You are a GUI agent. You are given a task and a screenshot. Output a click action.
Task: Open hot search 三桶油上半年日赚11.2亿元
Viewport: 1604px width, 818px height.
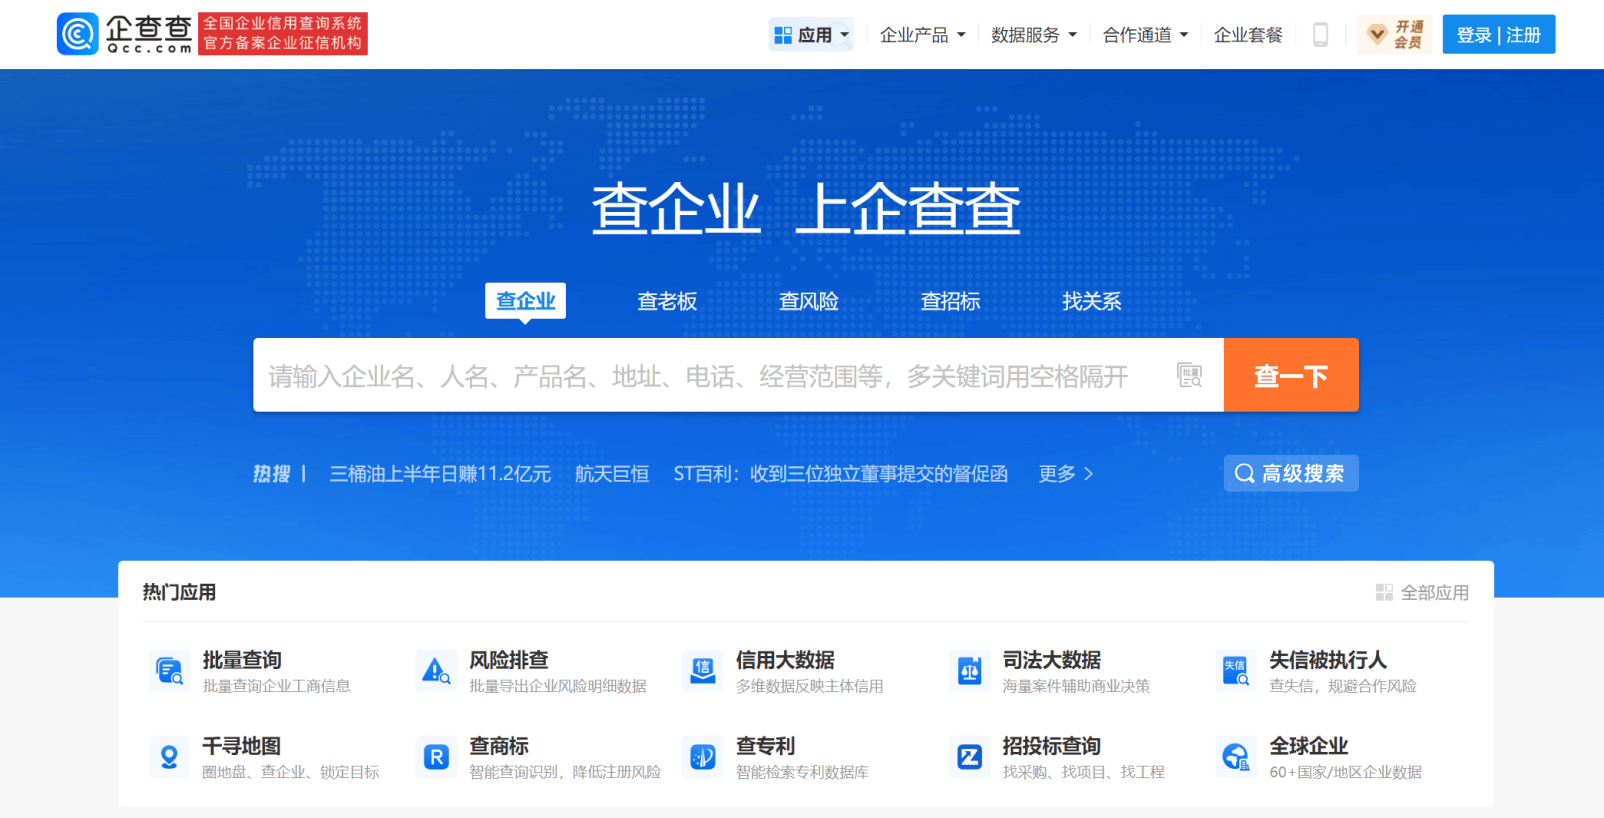pyautogui.click(x=440, y=473)
